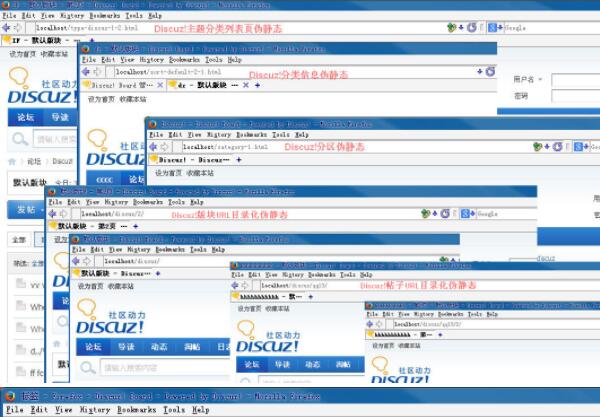Image resolution: width=600 pixels, height=417 pixels.
Task: Open the View menu in the localhost/discuz/ window
Action: (x=115, y=249)
